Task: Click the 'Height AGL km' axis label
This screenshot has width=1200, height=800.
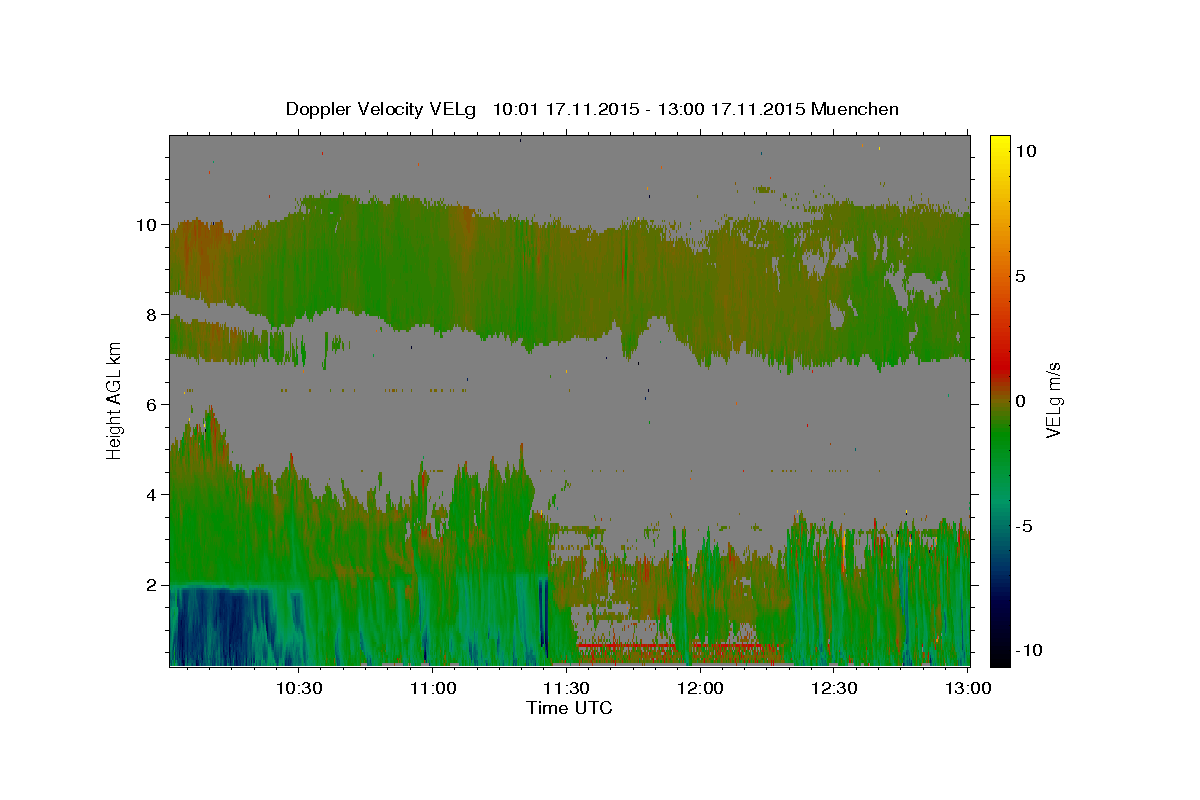Action: 115,400
